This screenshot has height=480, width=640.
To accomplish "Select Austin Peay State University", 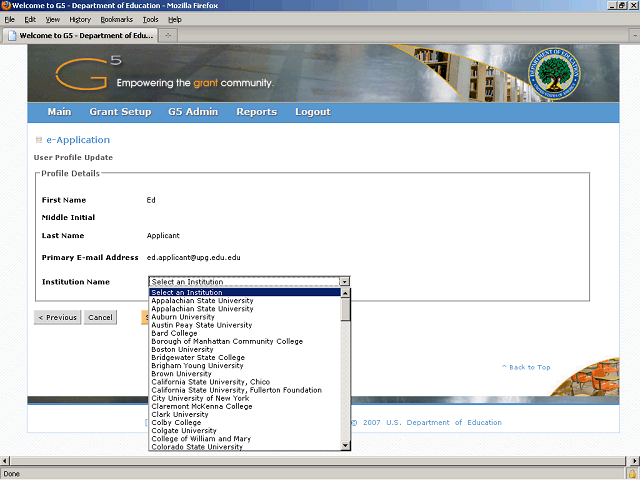I will coord(244,325).
